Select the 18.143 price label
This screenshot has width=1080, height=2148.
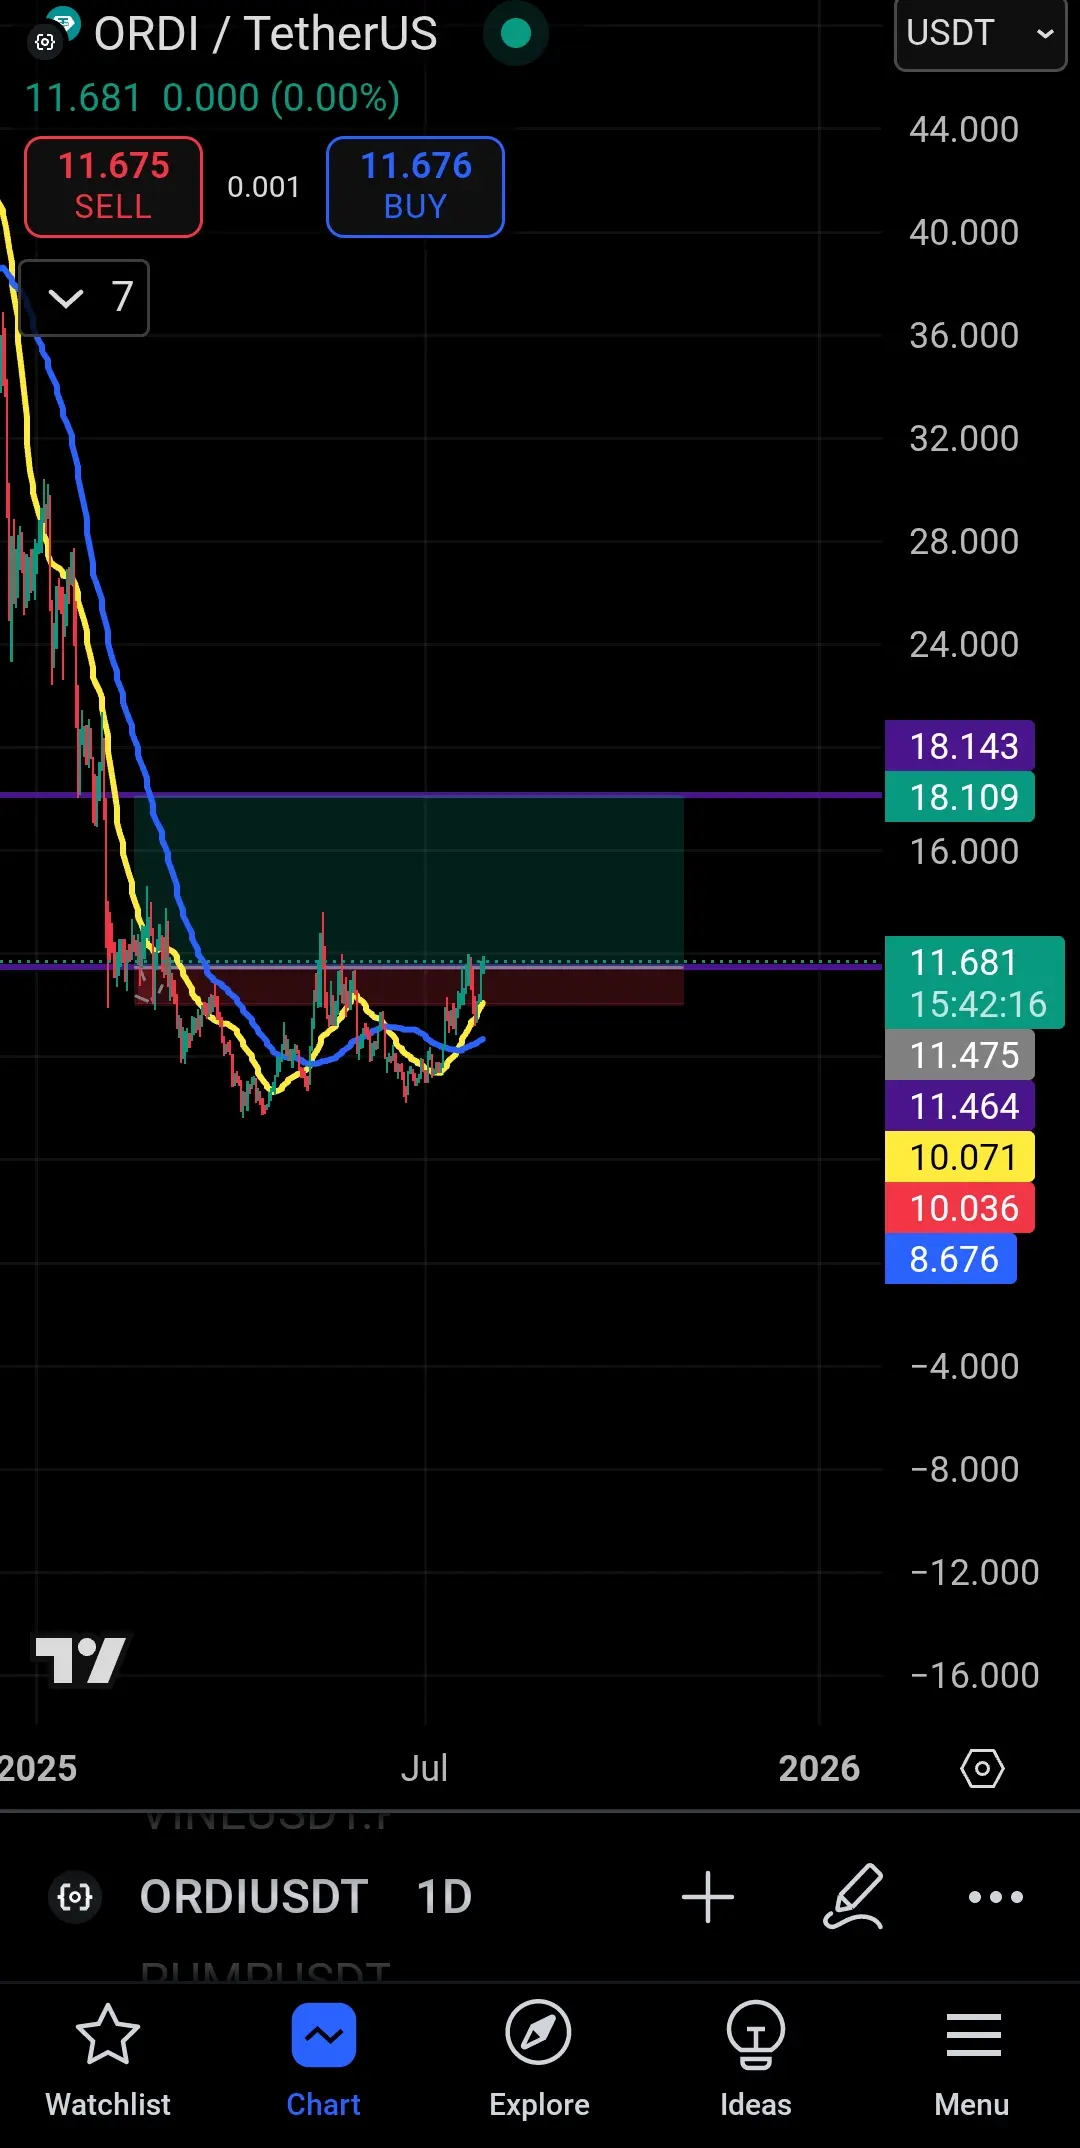[x=960, y=746]
